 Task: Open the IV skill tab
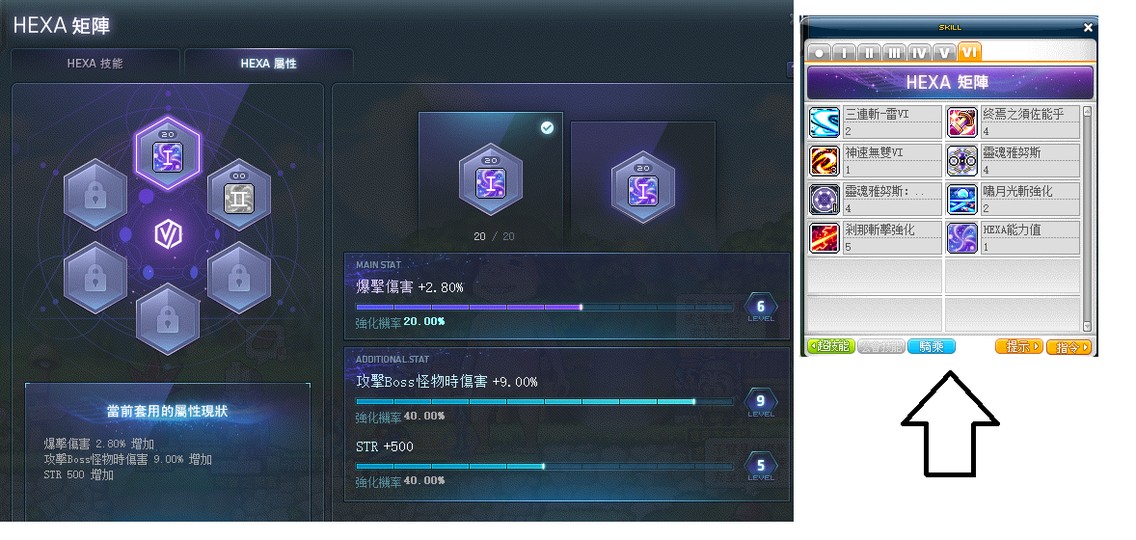[919, 52]
